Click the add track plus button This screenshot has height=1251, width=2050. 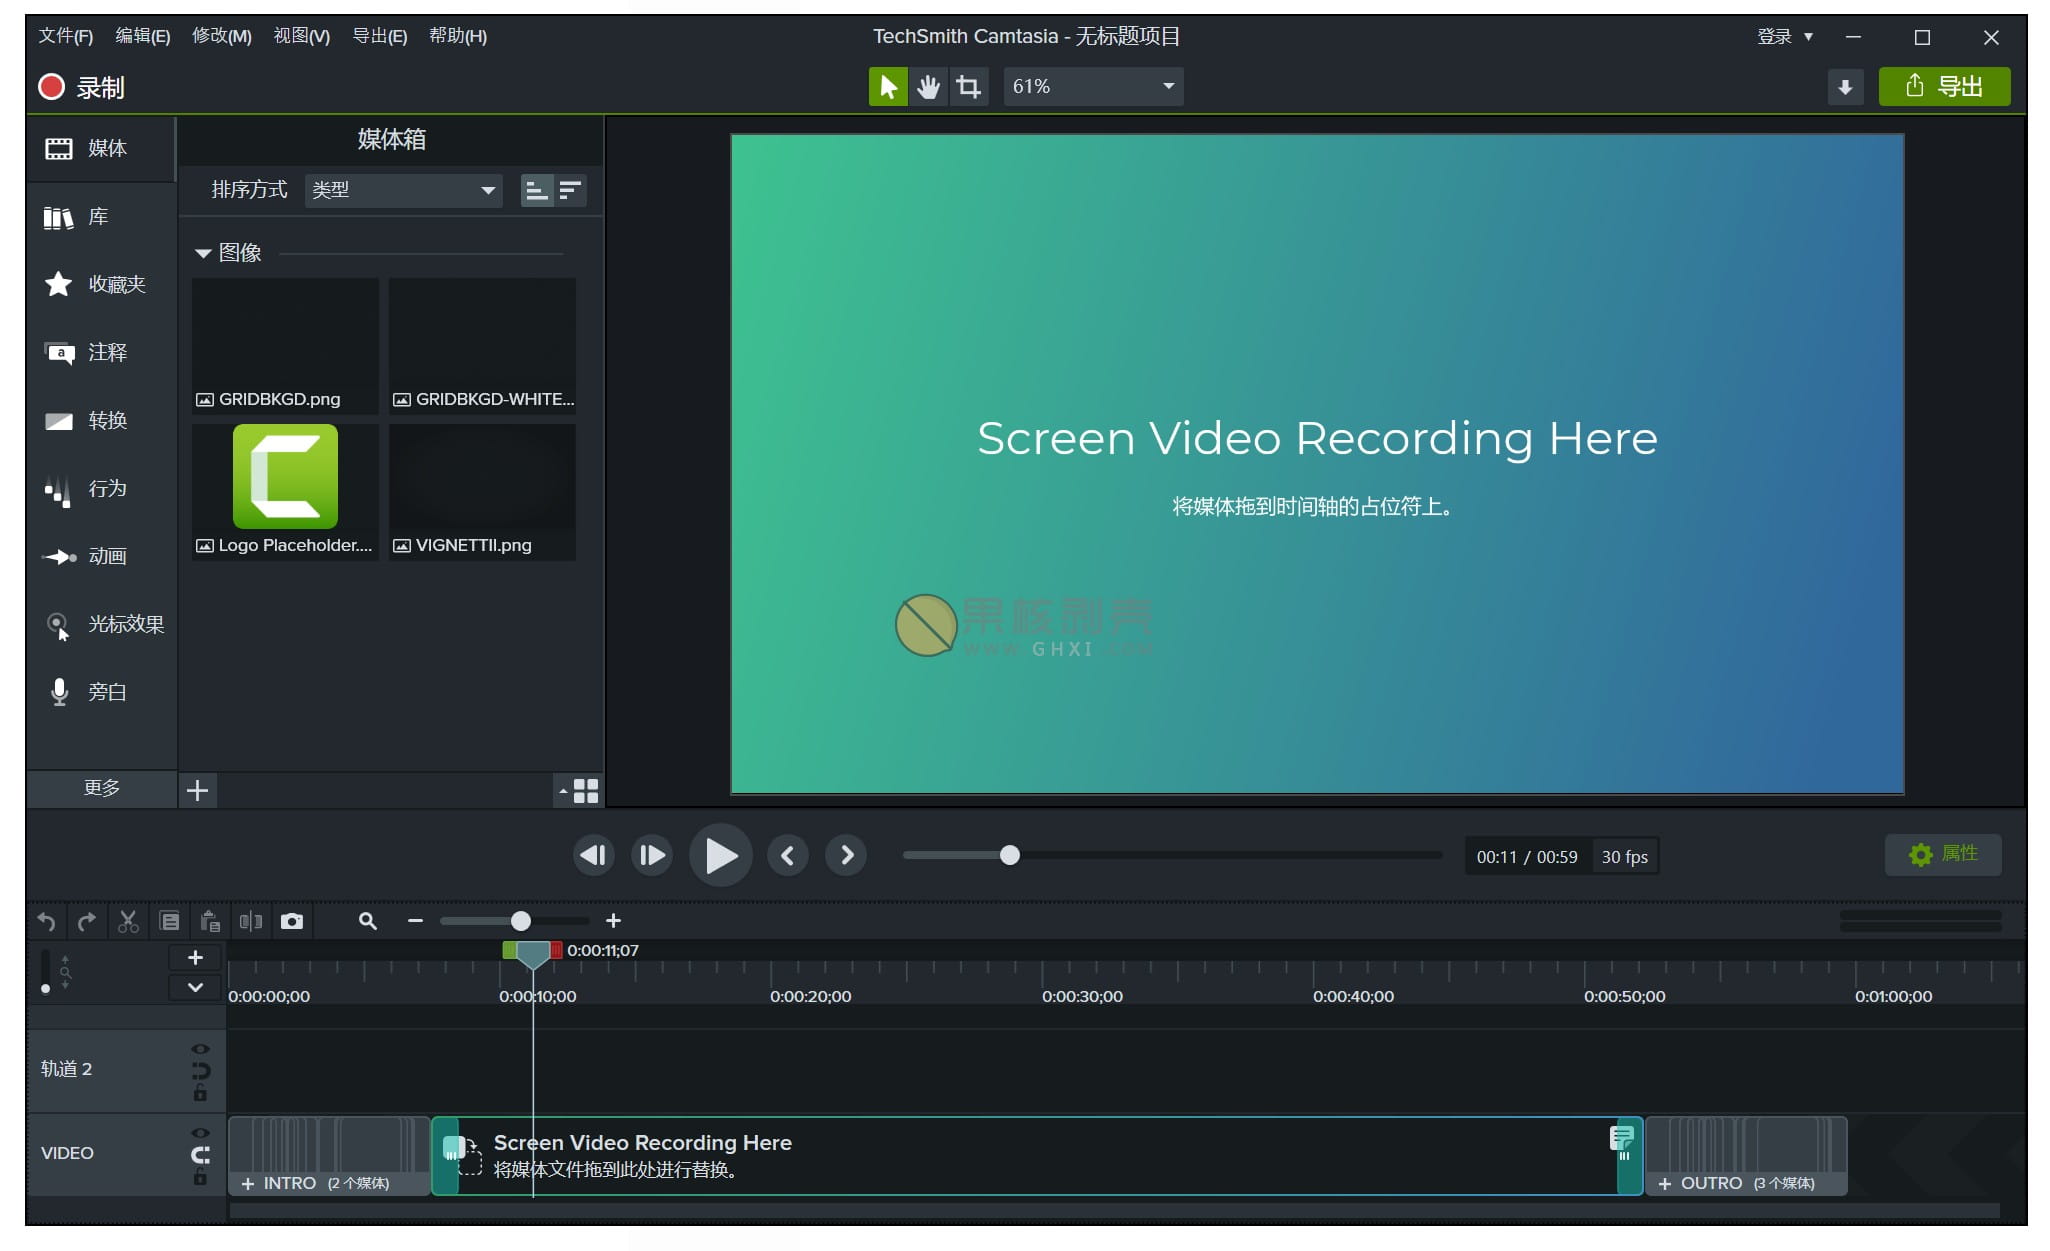[195, 958]
